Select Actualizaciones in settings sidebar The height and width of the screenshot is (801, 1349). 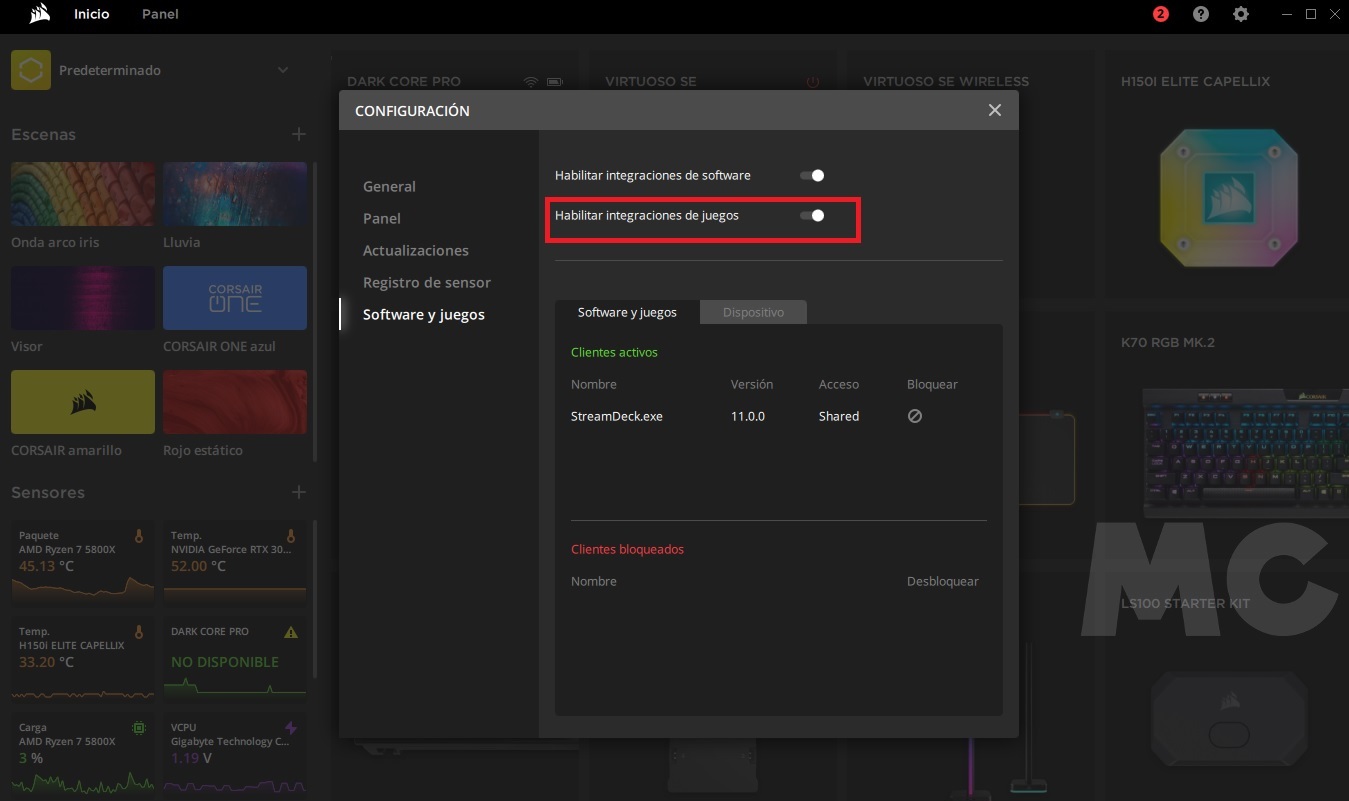tap(415, 250)
